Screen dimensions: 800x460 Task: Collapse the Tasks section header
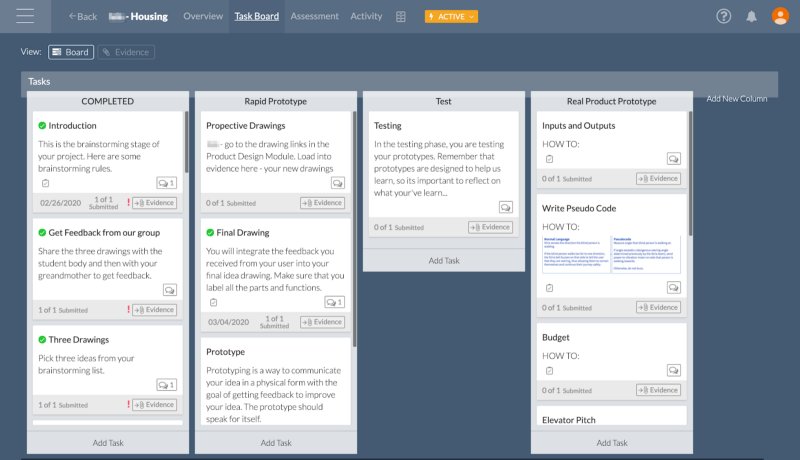(x=399, y=82)
